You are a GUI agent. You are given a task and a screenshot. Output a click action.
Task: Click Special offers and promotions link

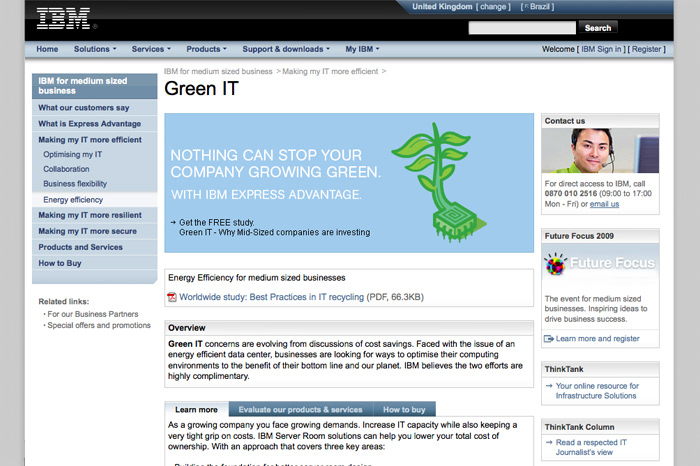(99, 325)
